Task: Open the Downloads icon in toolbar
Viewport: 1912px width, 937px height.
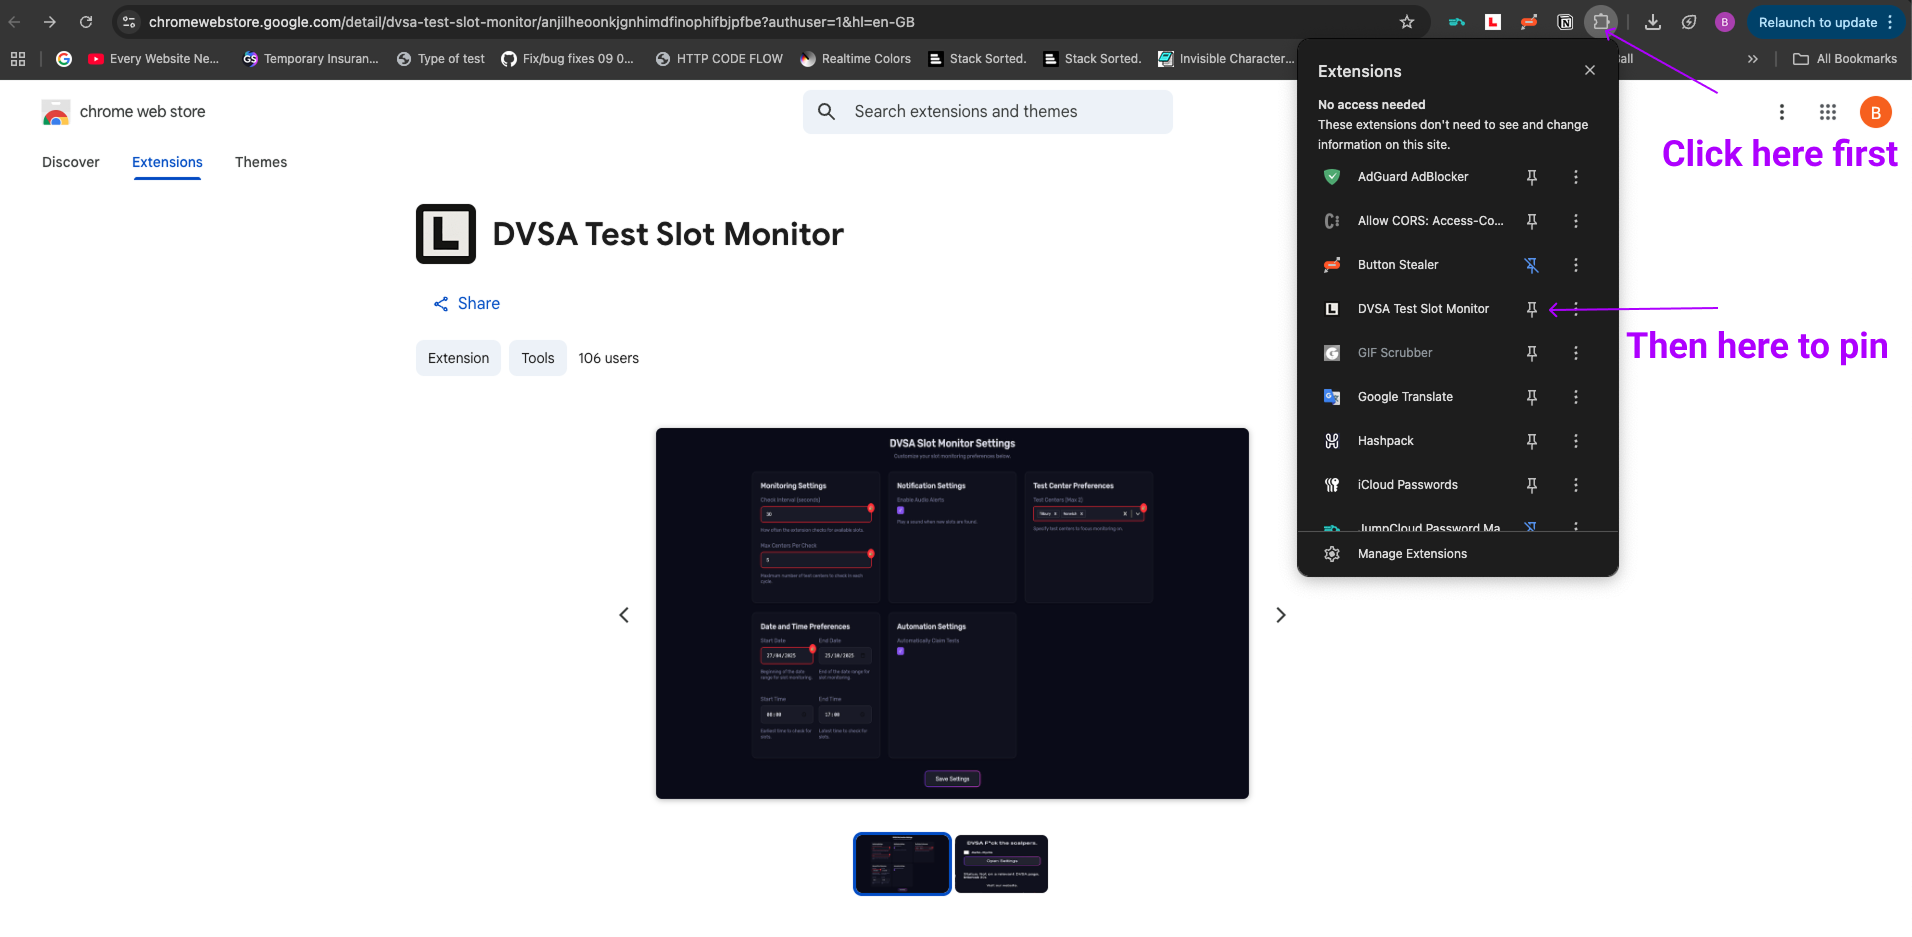Action: tap(1653, 22)
